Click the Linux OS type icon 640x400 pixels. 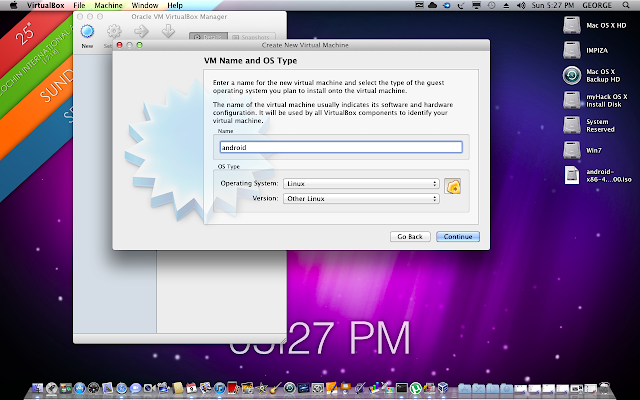click(x=452, y=187)
